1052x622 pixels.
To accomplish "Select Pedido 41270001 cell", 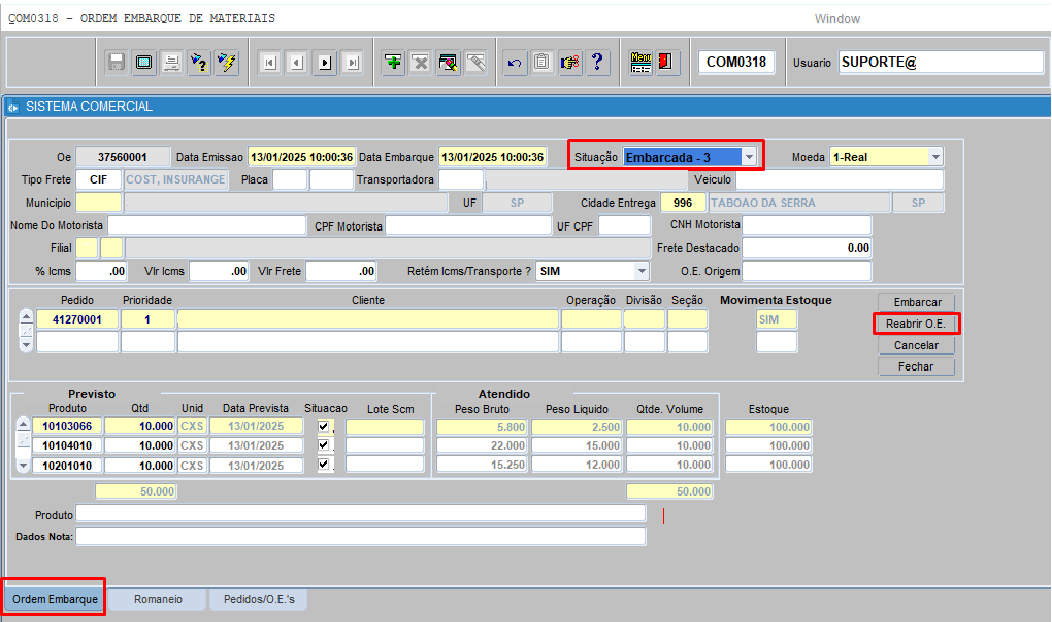I will 77,319.
